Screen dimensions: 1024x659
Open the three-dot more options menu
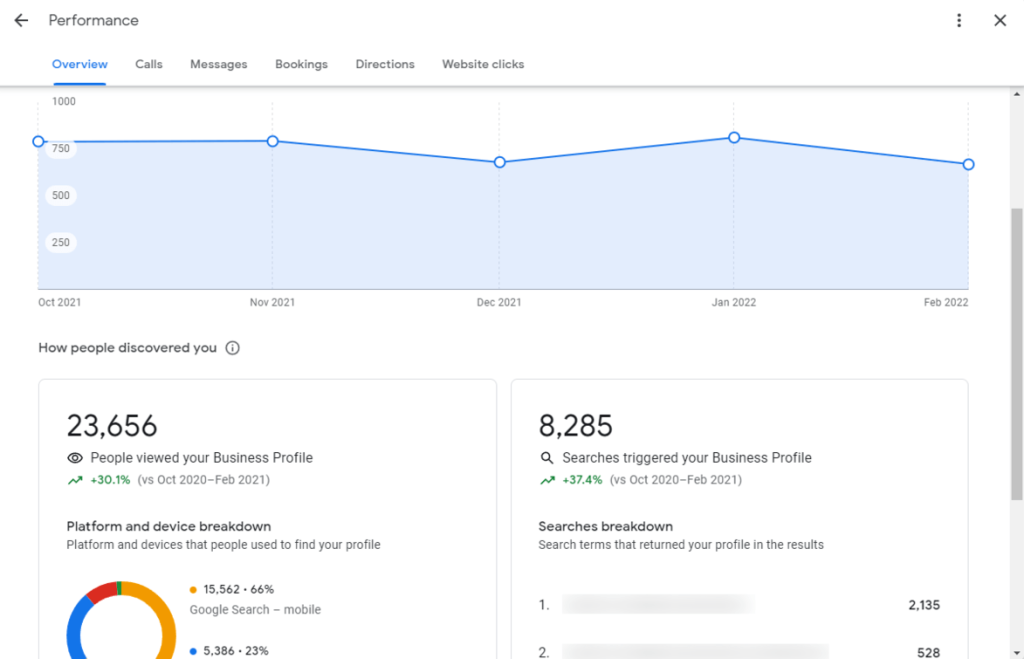[x=959, y=20]
